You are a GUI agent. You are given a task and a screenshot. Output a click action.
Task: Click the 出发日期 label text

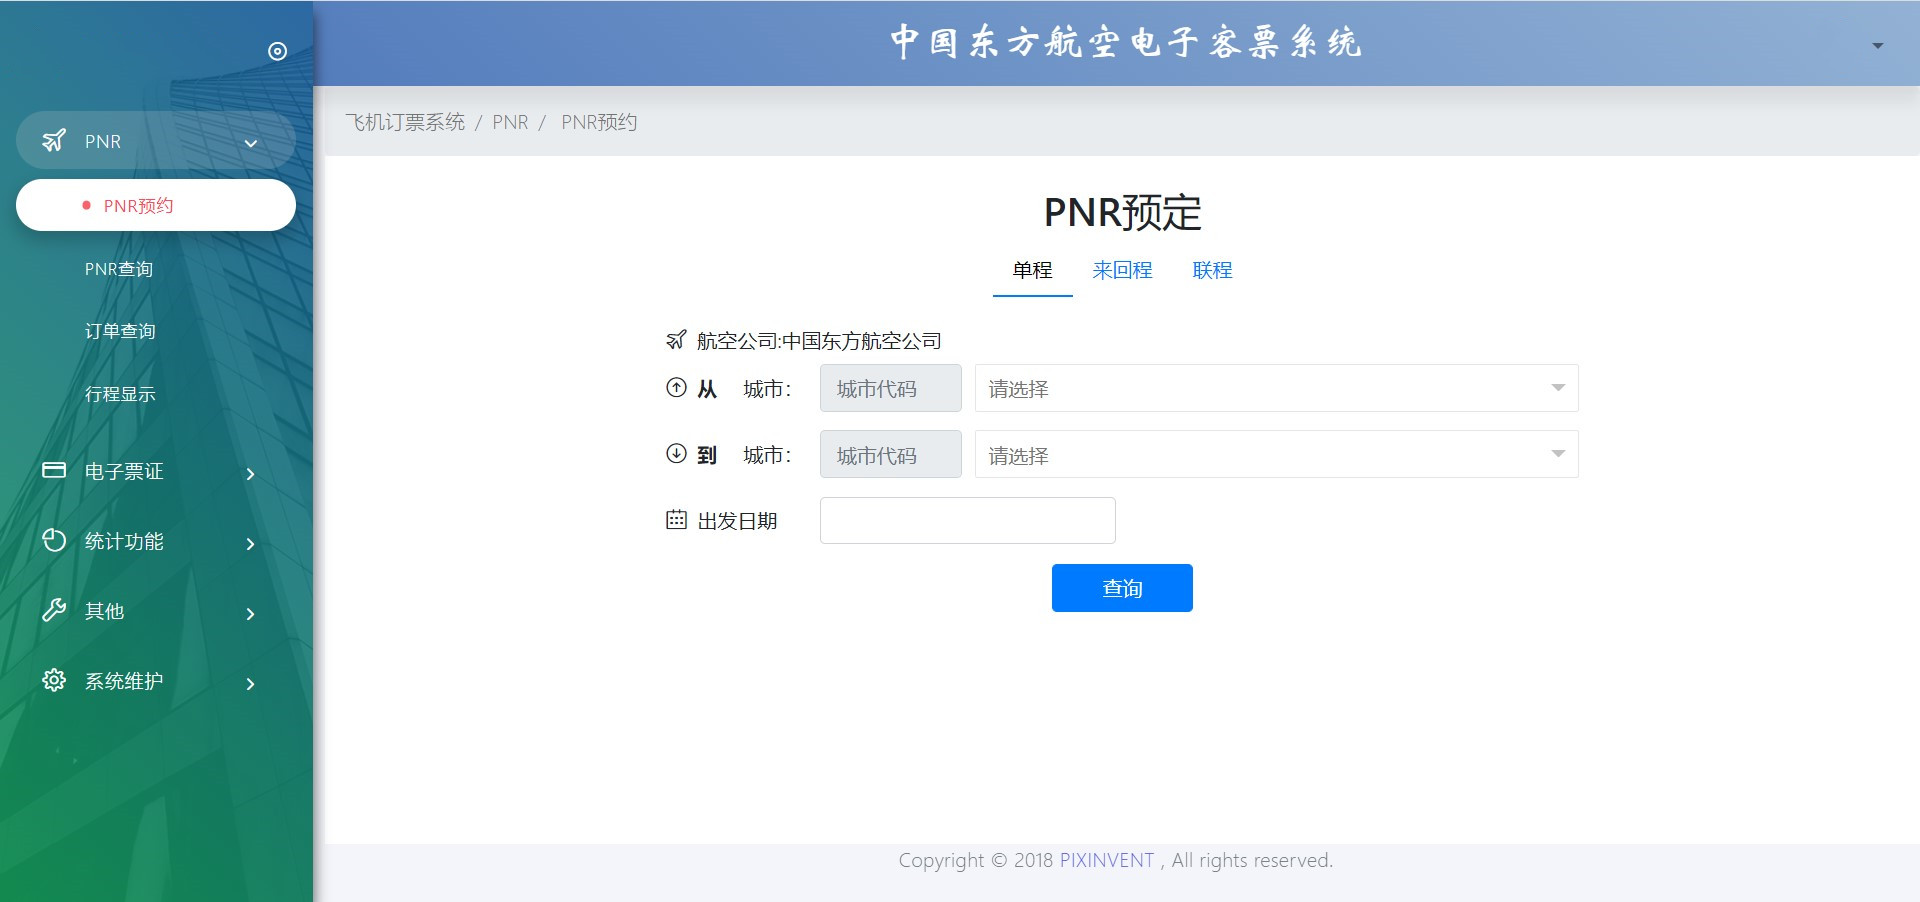pos(737,521)
